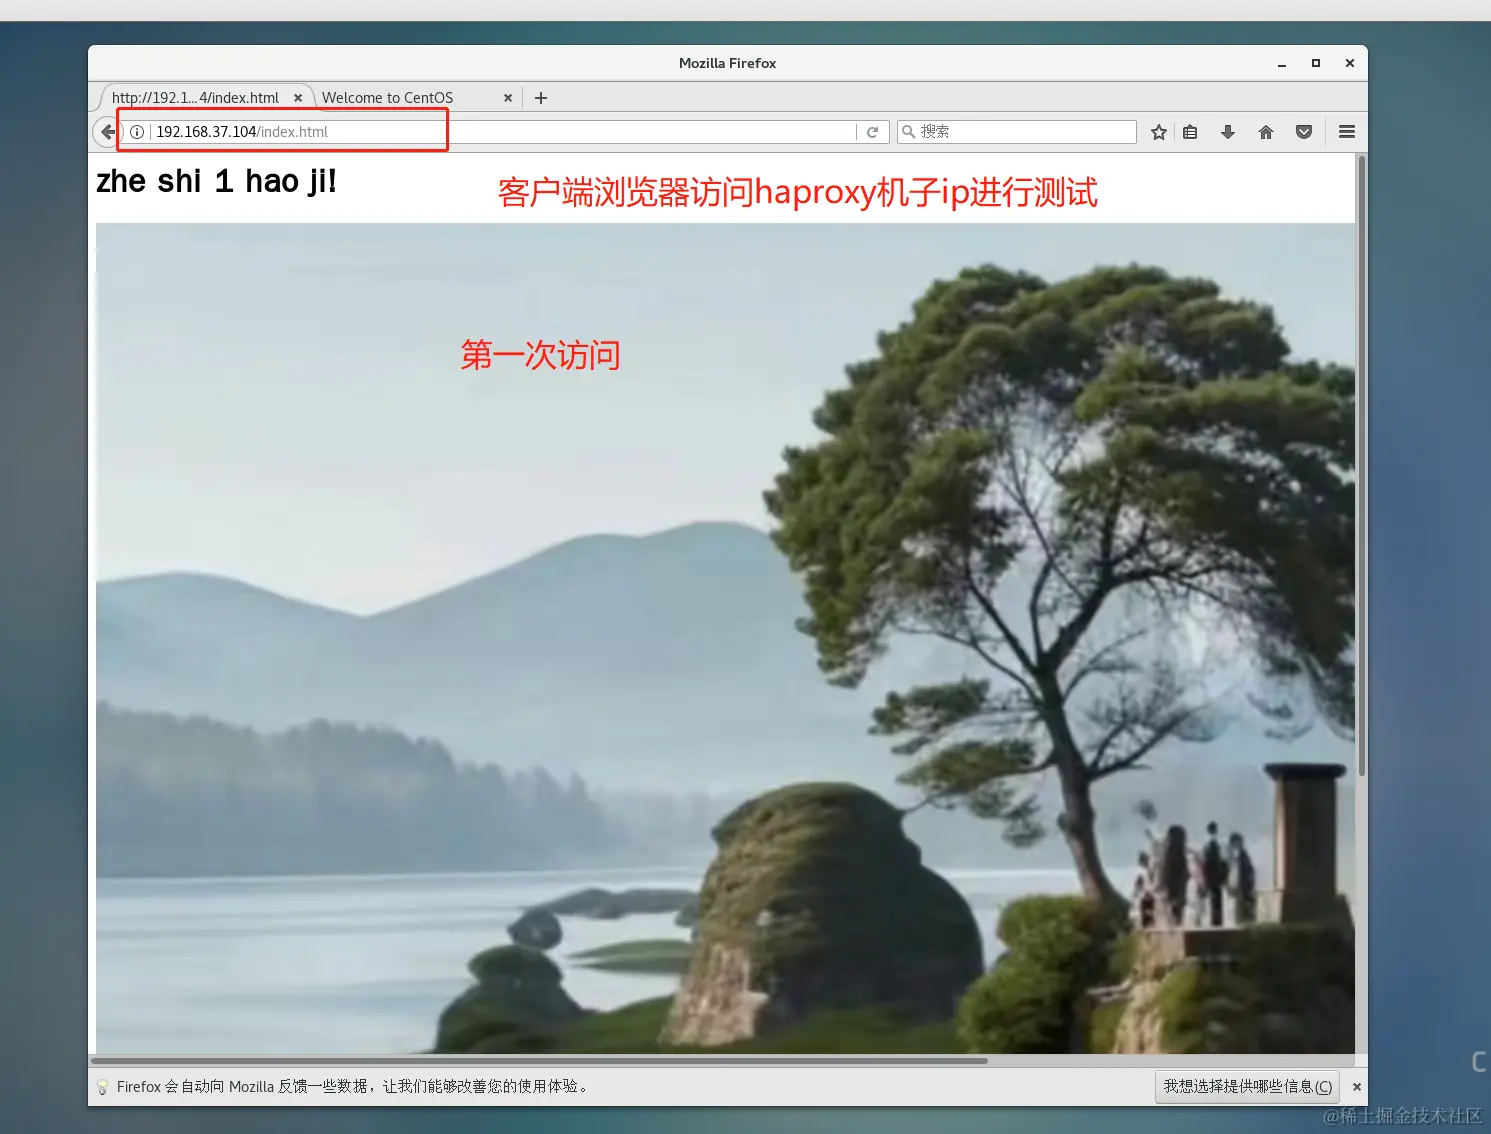Screen dimensions: 1491x1134
Task: Follow the 我想选择提供哪些信息 link
Action: coord(1246,1087)
